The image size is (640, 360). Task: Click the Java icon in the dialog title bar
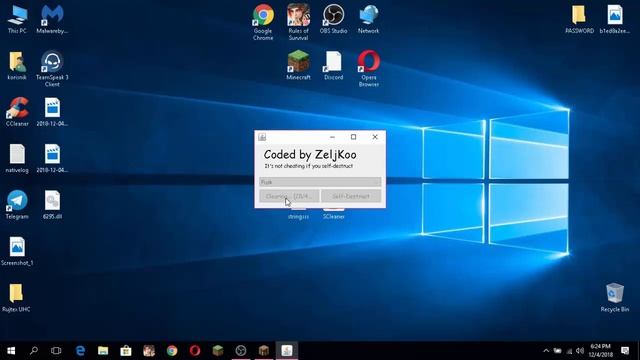point(262,137)
